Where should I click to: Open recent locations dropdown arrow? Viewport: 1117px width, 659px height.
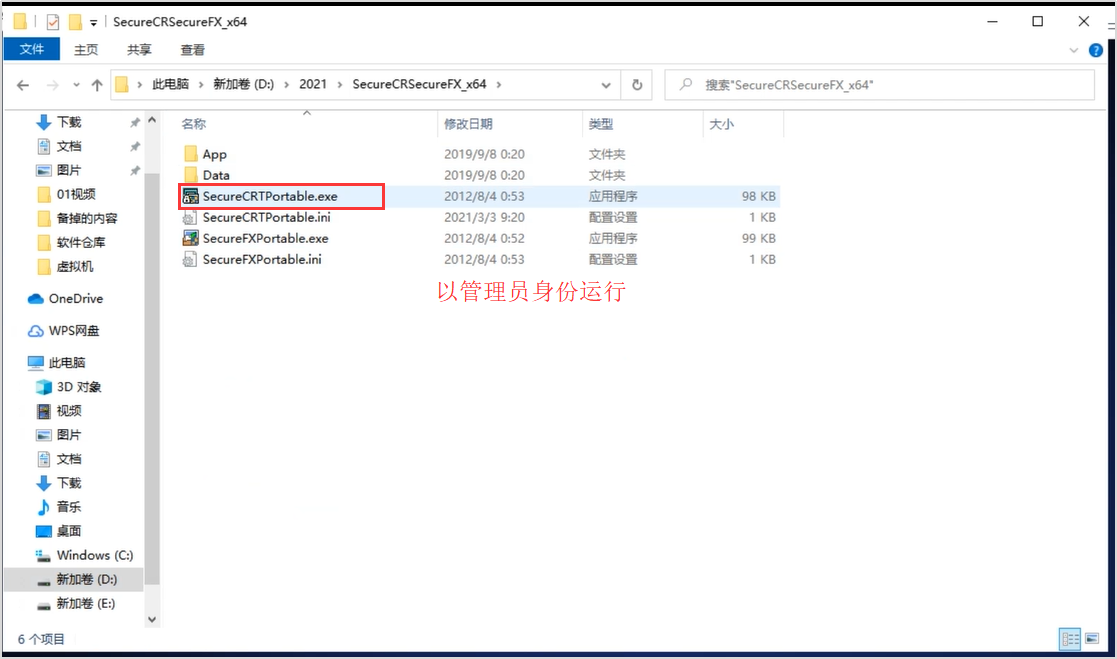pos(76,85)
